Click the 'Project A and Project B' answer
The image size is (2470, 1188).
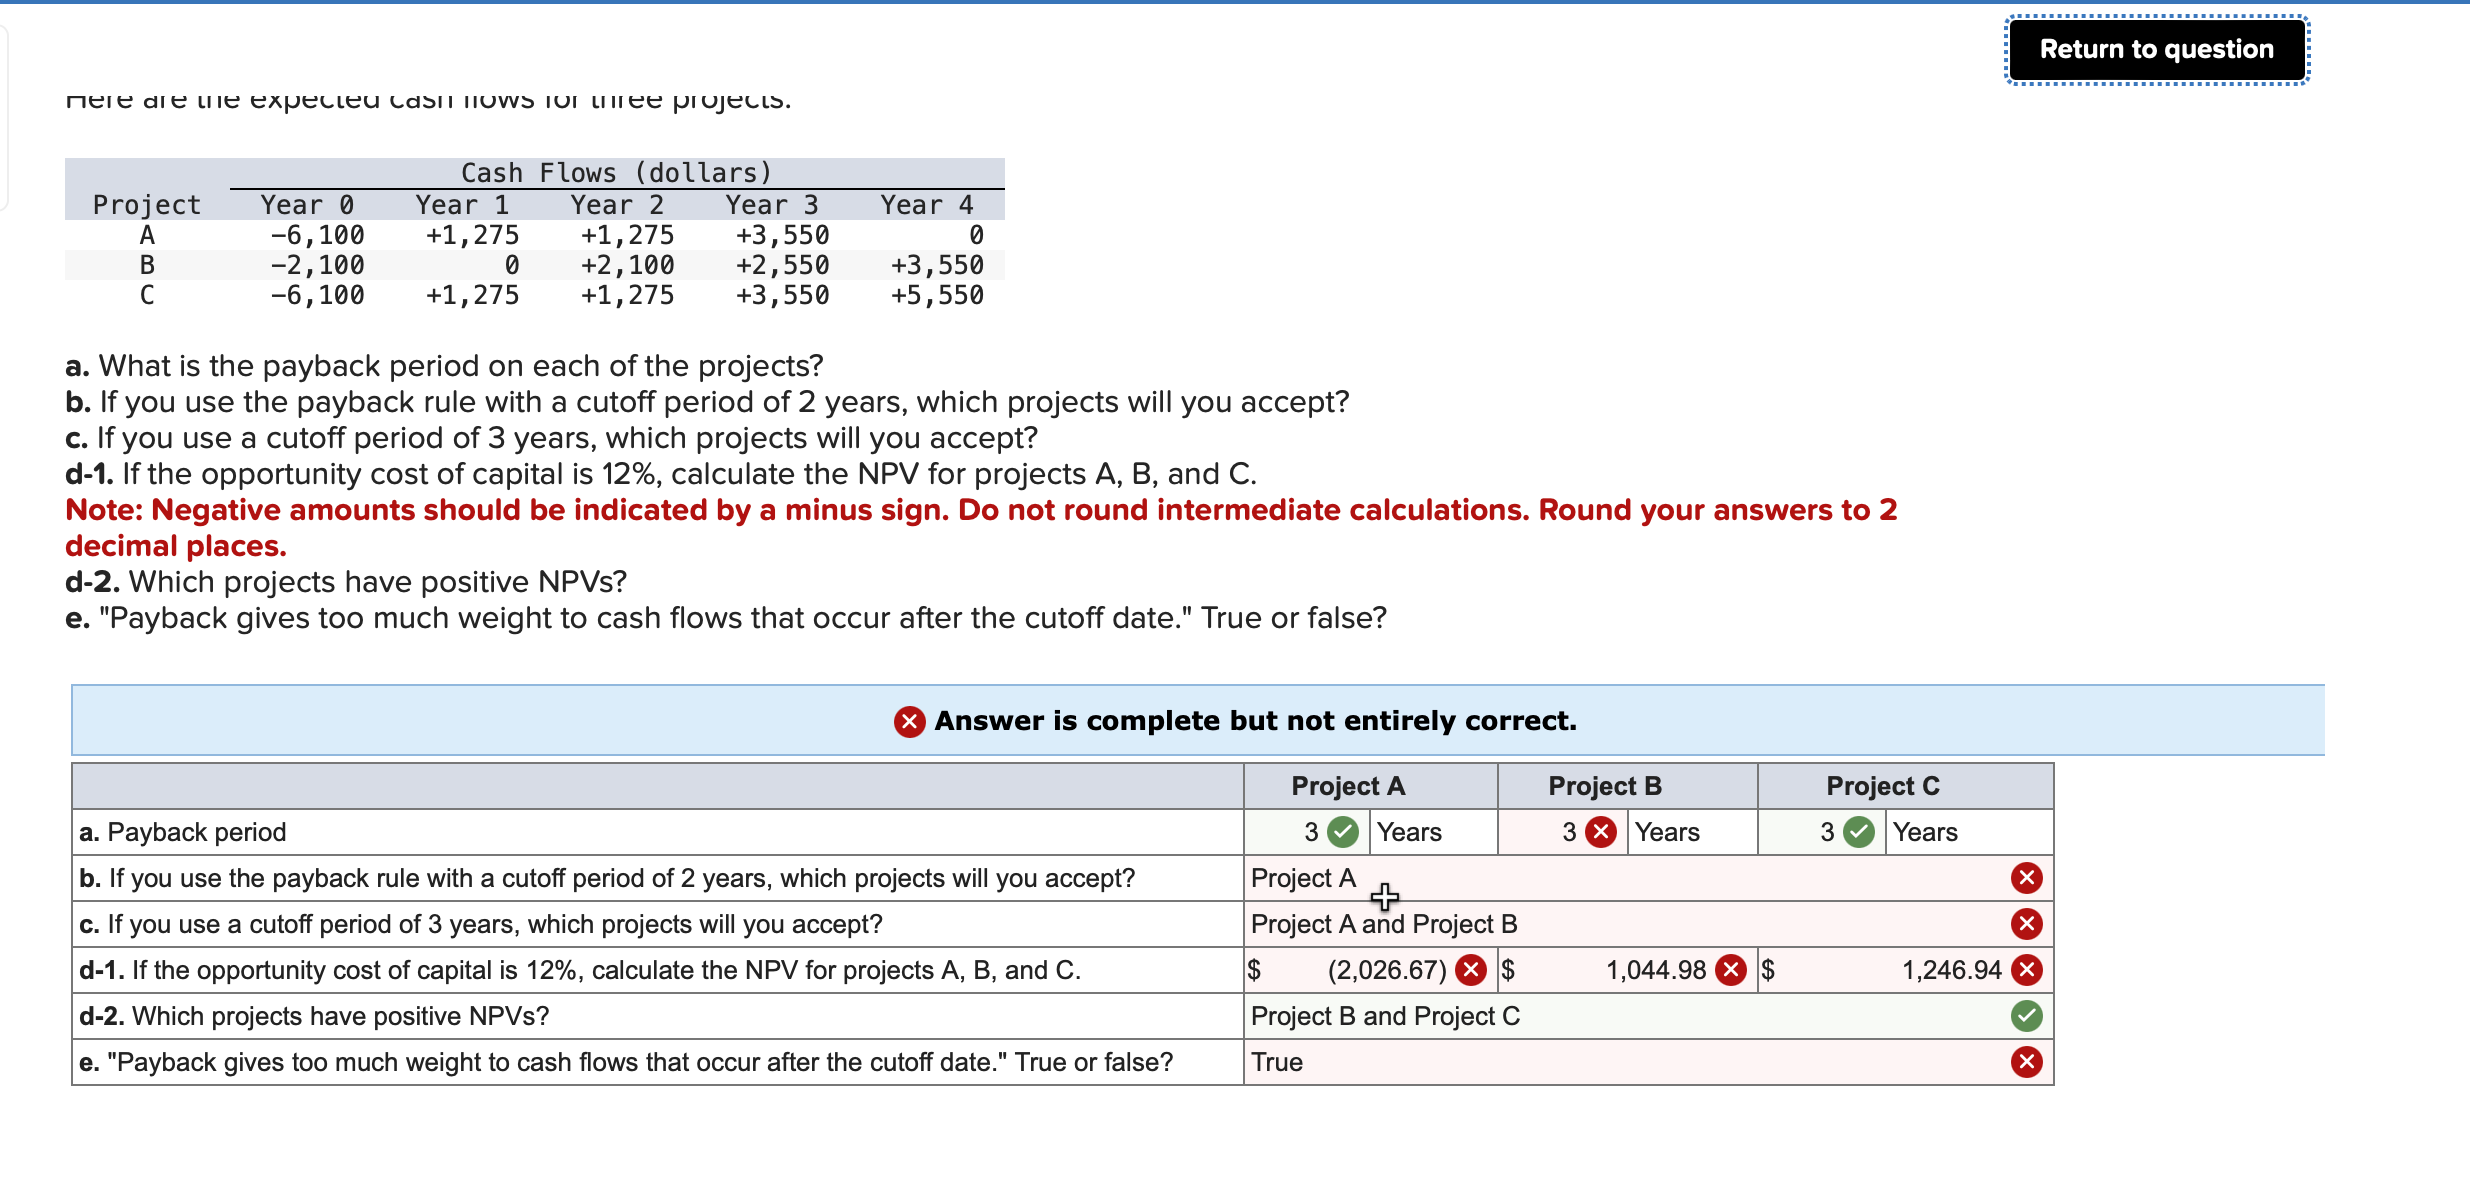1384,924
